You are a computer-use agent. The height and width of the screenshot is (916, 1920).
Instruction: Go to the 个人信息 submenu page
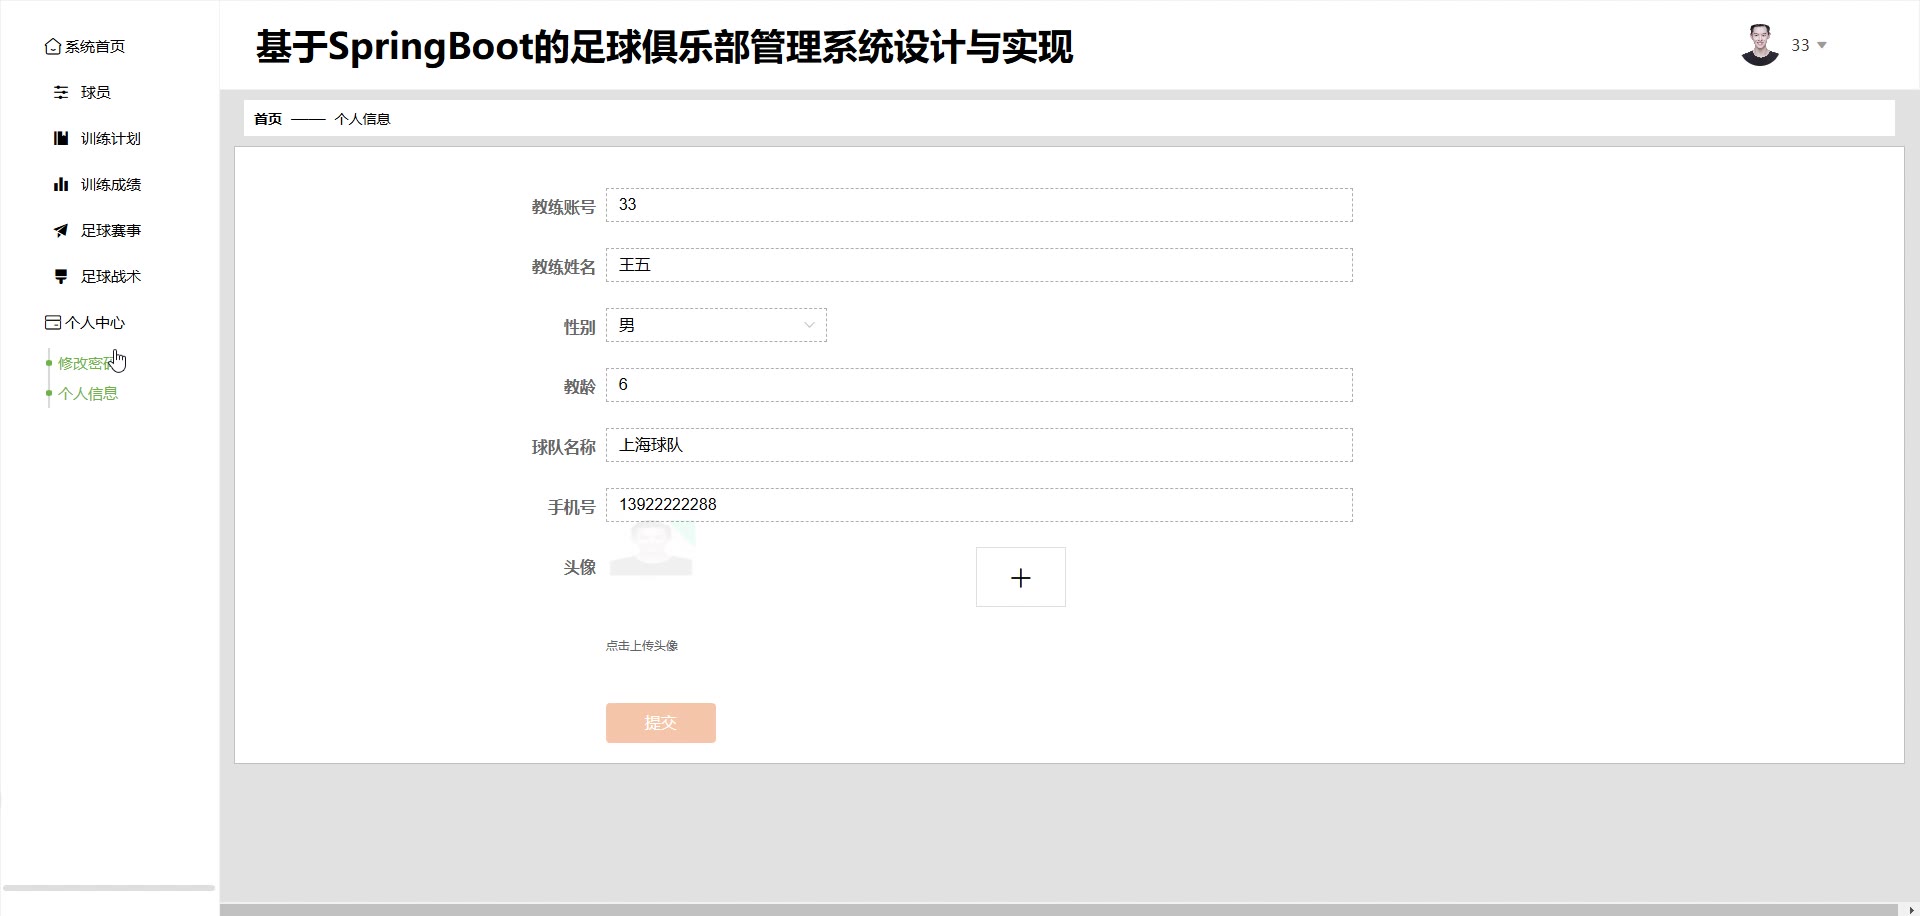(x=88, y=393)
